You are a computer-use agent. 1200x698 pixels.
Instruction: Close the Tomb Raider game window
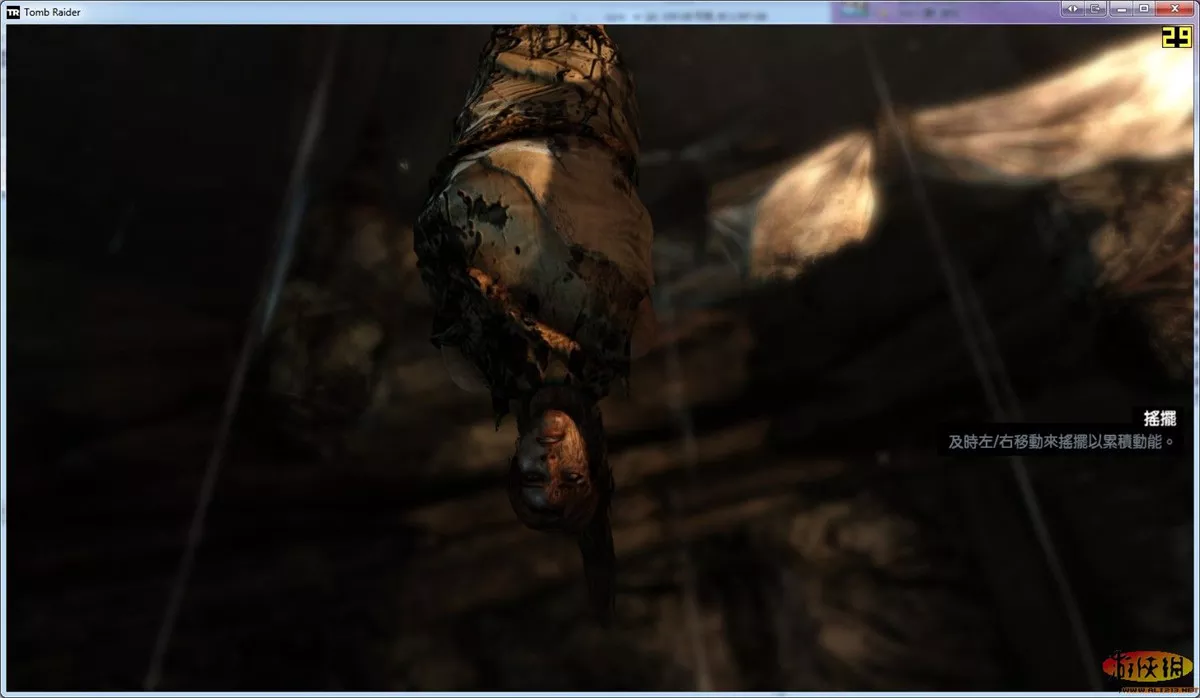click(1174, 8)
